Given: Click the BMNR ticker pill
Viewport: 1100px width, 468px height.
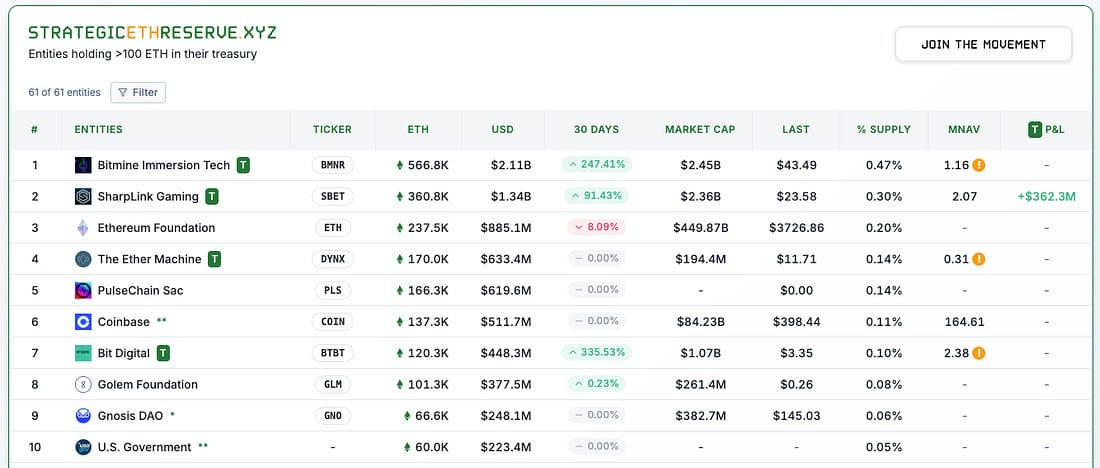Looking at the screenshot, I should click(333, 166).
